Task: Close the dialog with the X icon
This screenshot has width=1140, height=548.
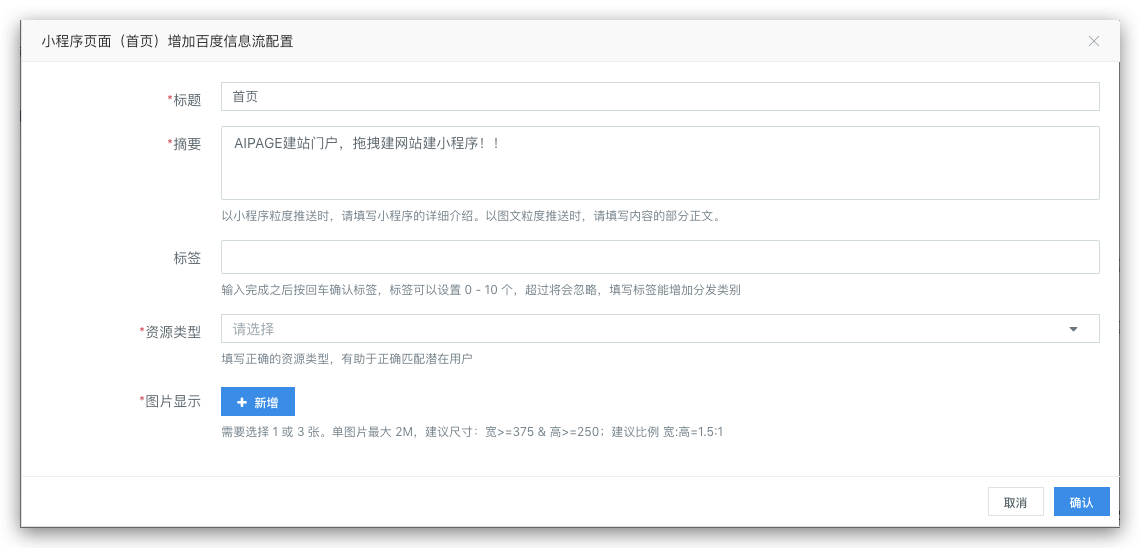Action: click(1093, 41)
